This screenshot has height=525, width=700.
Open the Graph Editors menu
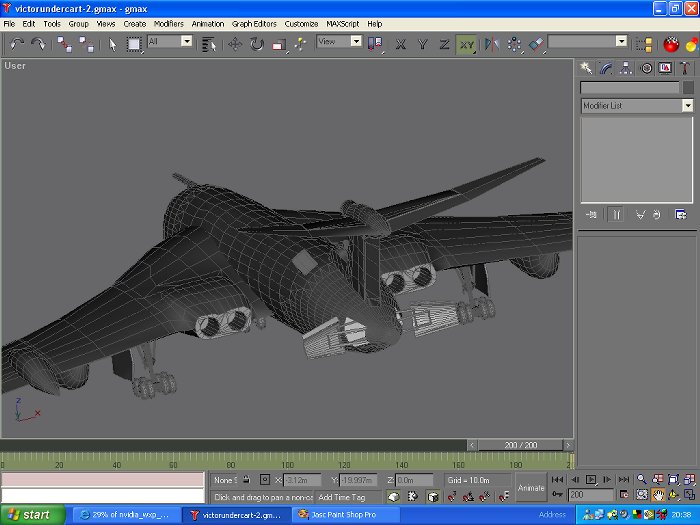click(254, 23)
